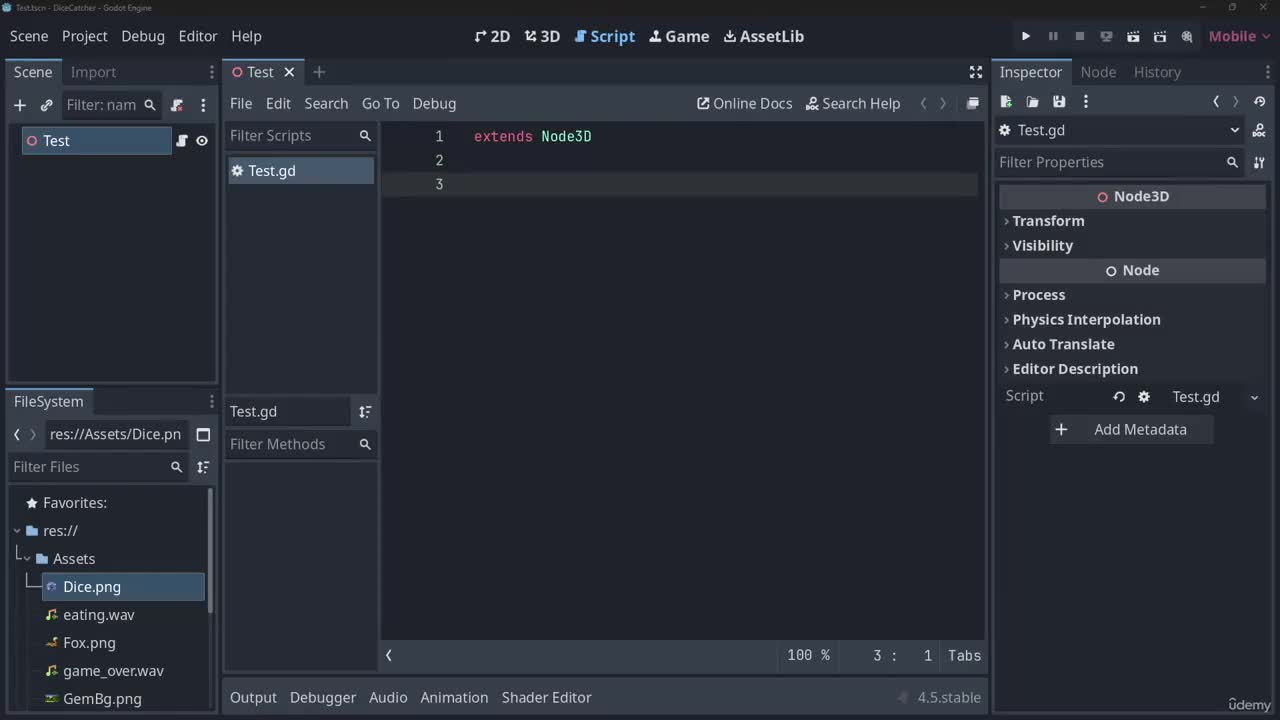Open the Debug main menu
Image resolution: width=1280 pixels, height=720 pixels.
click(x=143, y=36)
